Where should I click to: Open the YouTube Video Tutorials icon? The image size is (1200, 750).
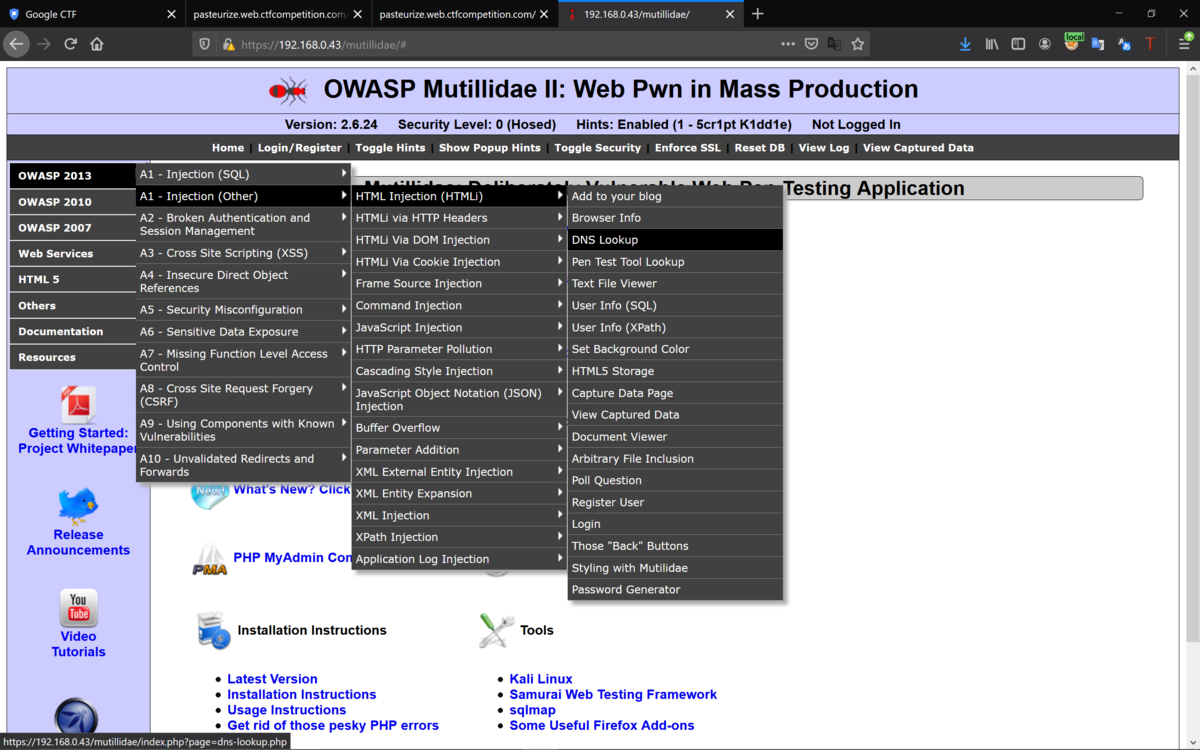[78, 608]
